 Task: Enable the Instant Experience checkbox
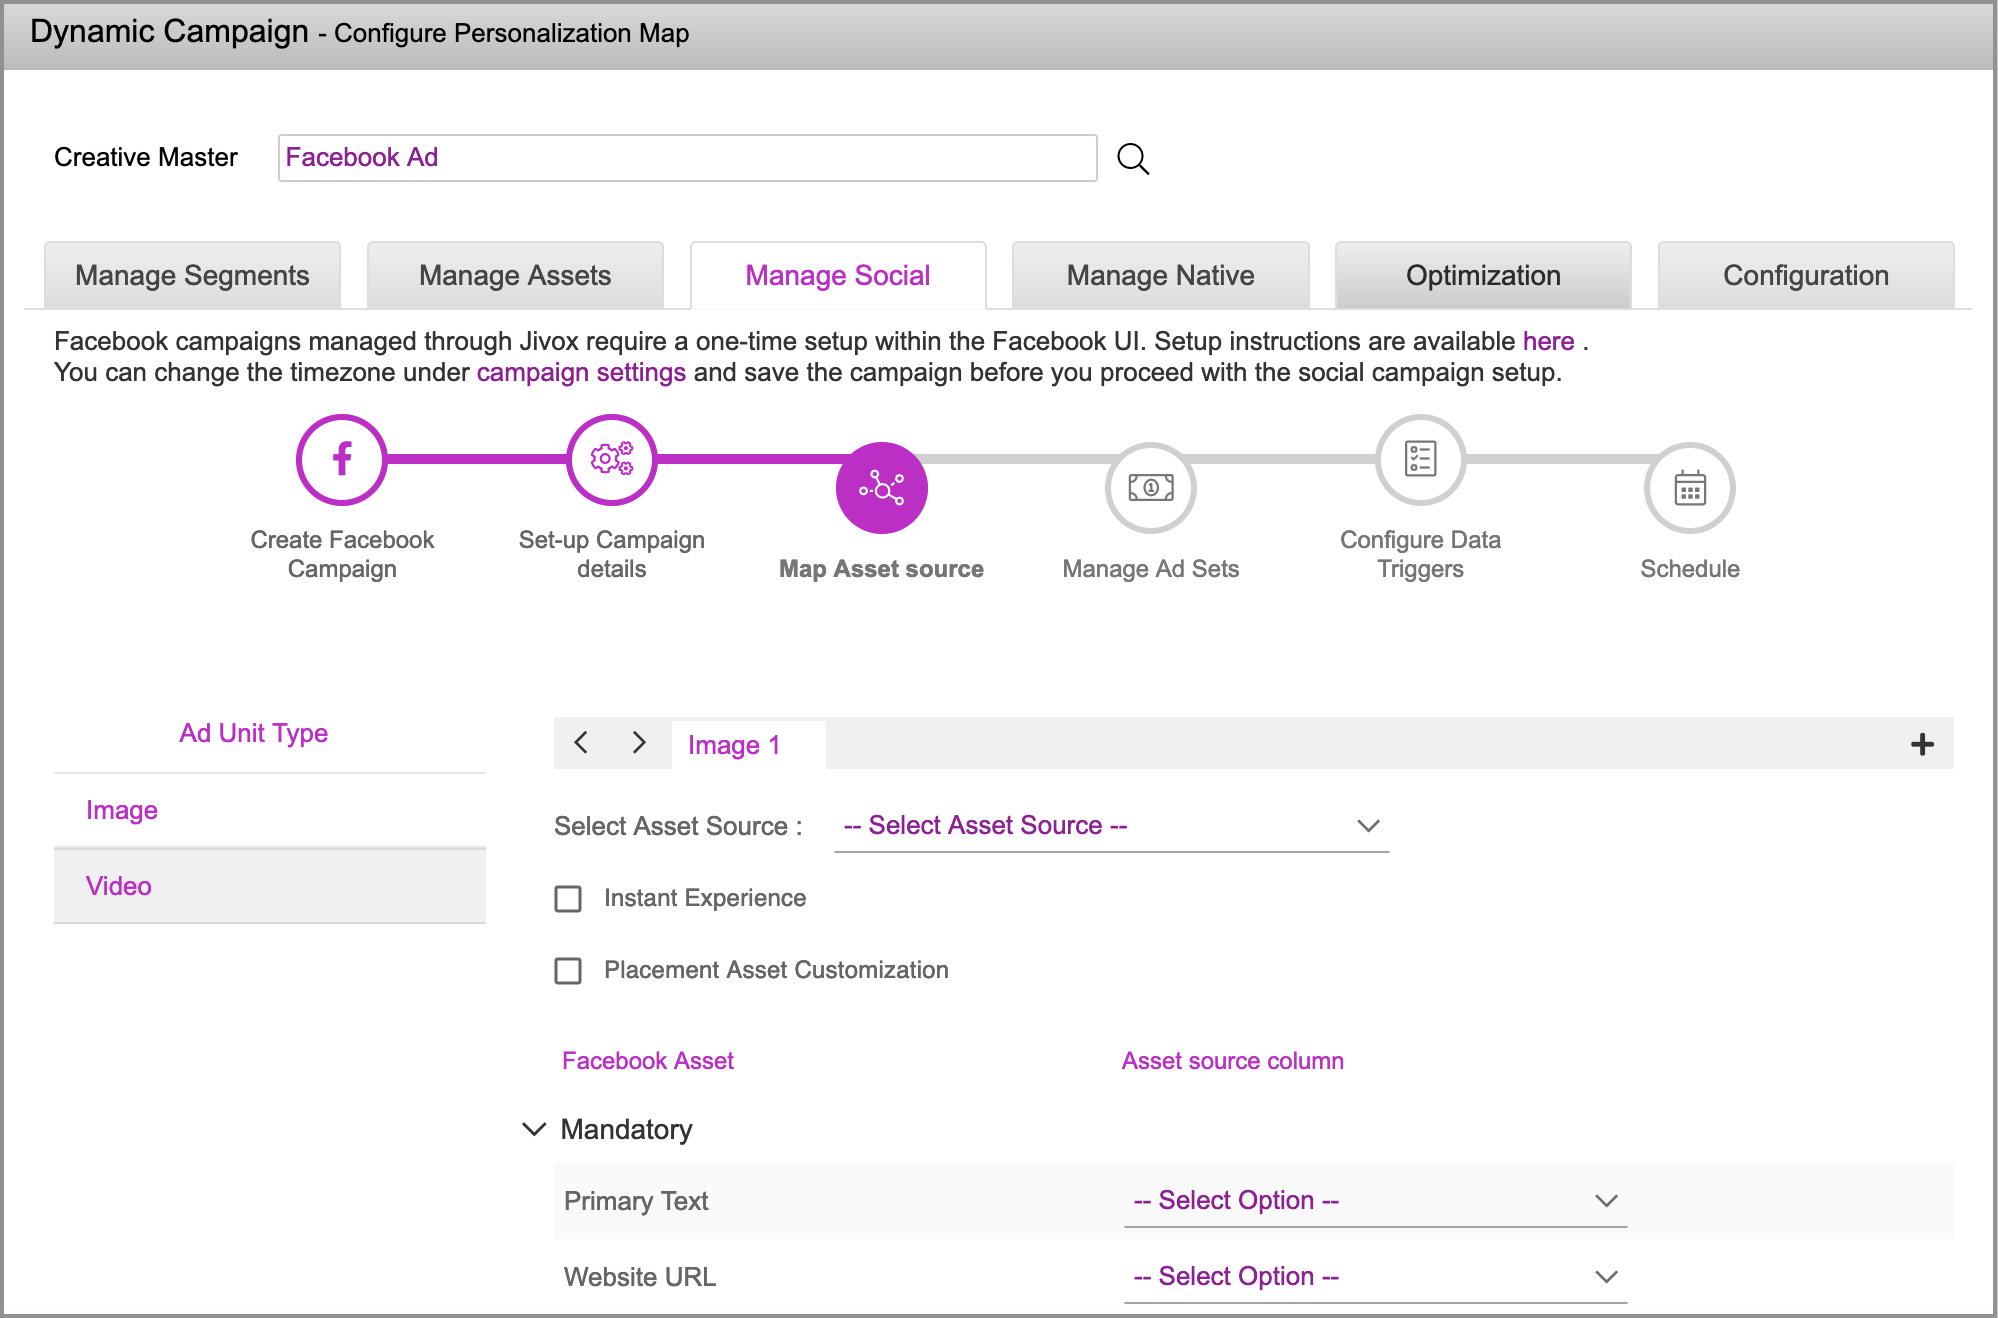pos(568,899)
